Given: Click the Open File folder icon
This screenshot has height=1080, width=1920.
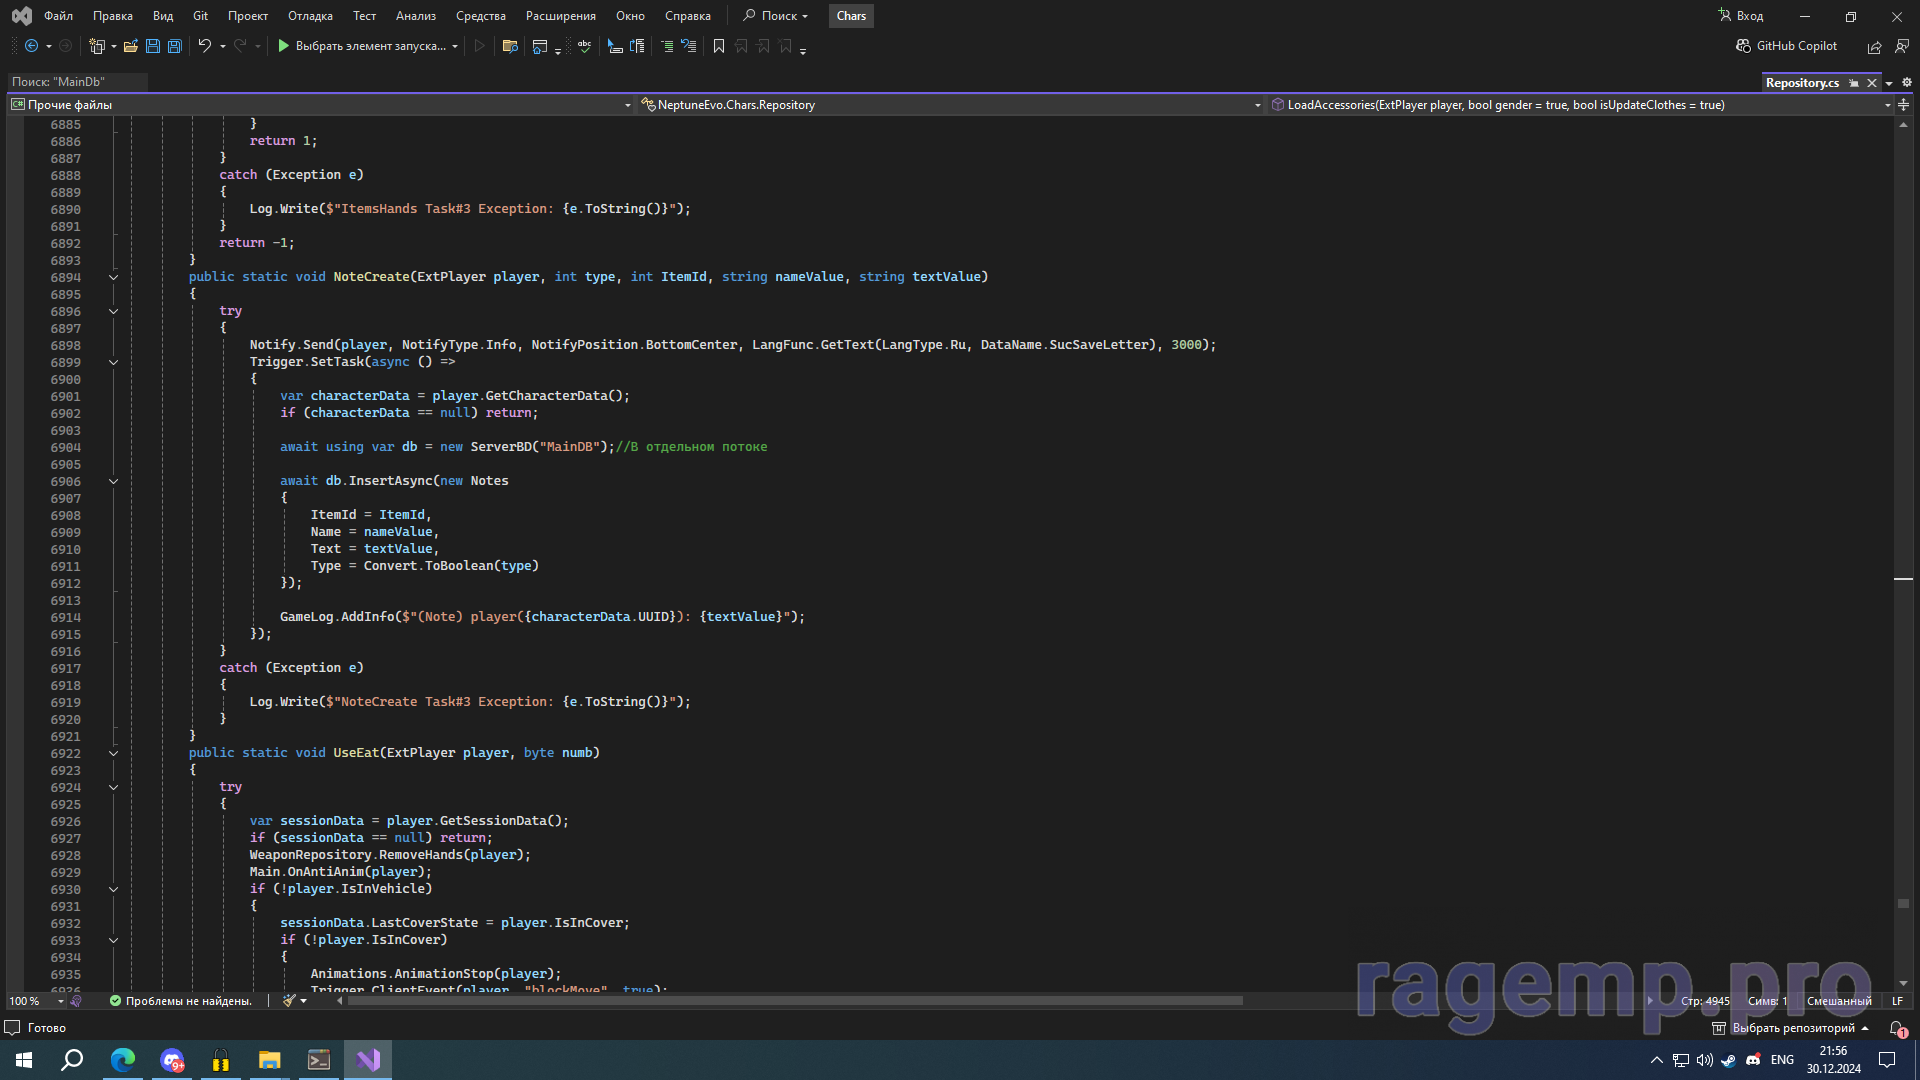Looking at the screenshot, I should coord(131,46).
